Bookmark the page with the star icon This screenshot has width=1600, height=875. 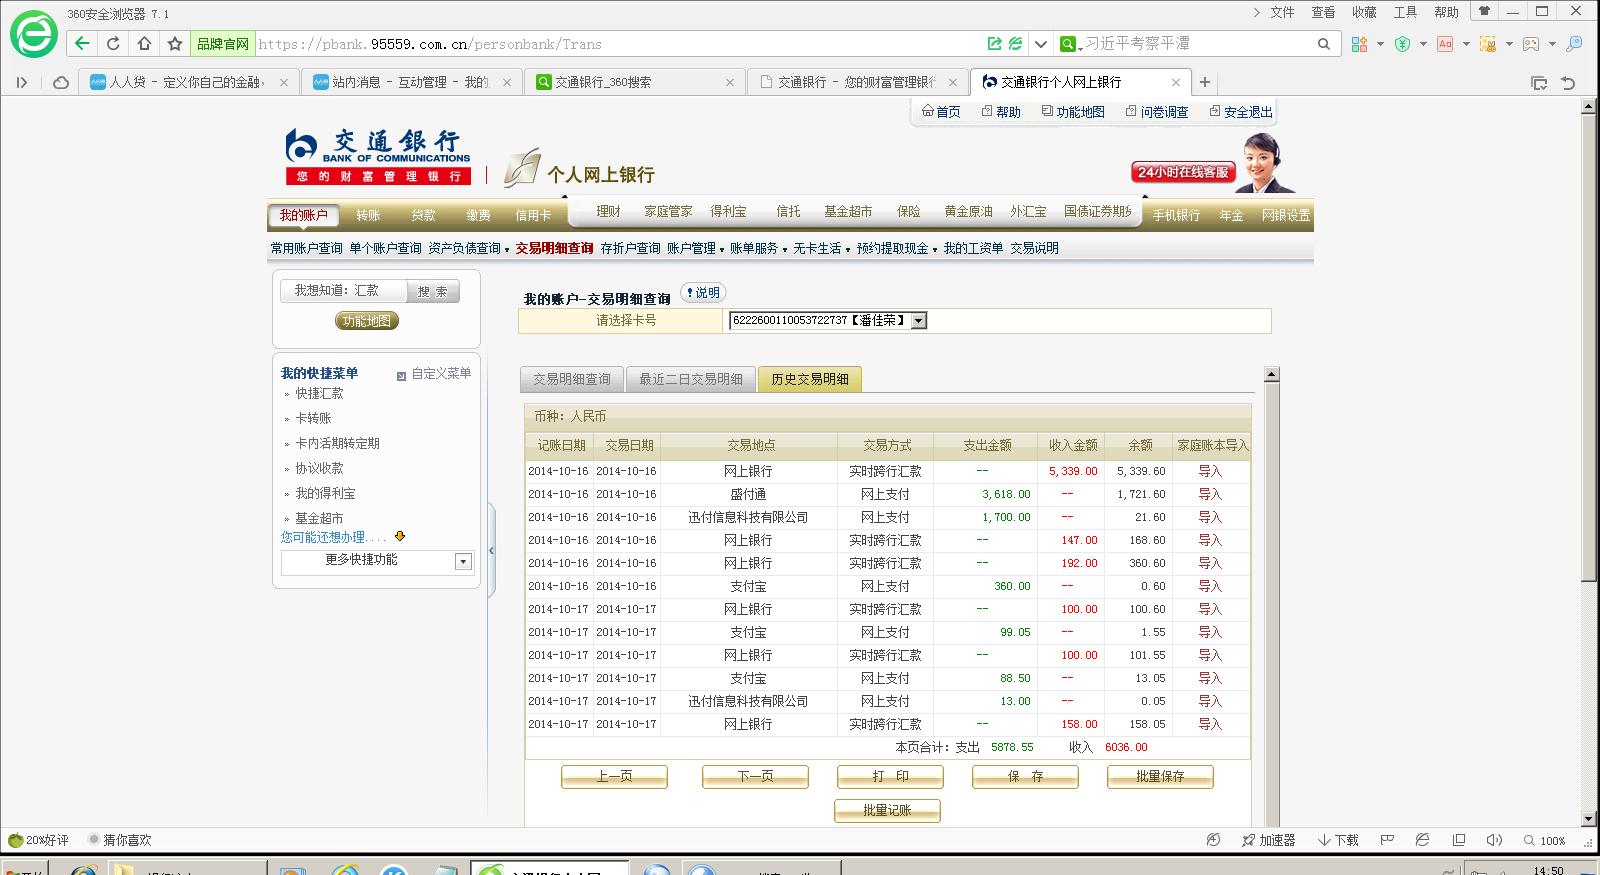tap(175, 44)
